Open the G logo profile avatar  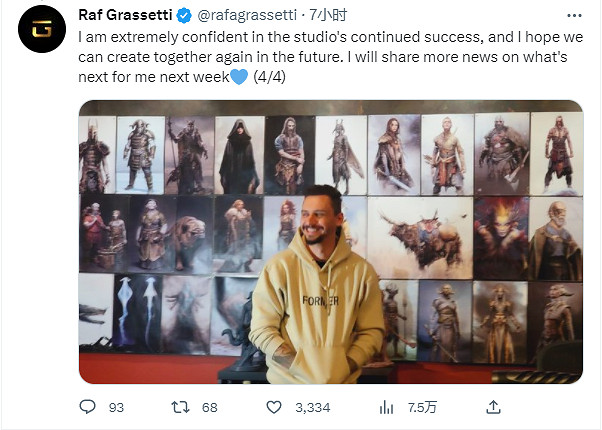click(41, 30)
